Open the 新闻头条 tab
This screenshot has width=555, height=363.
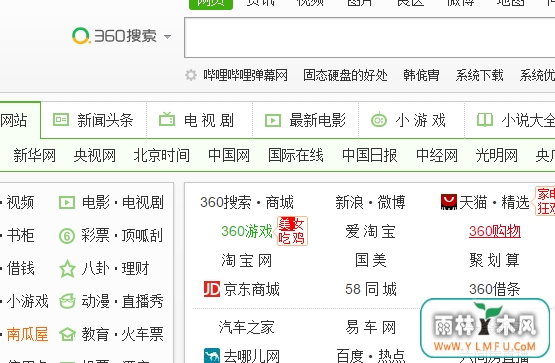click(x=105, y=120)
